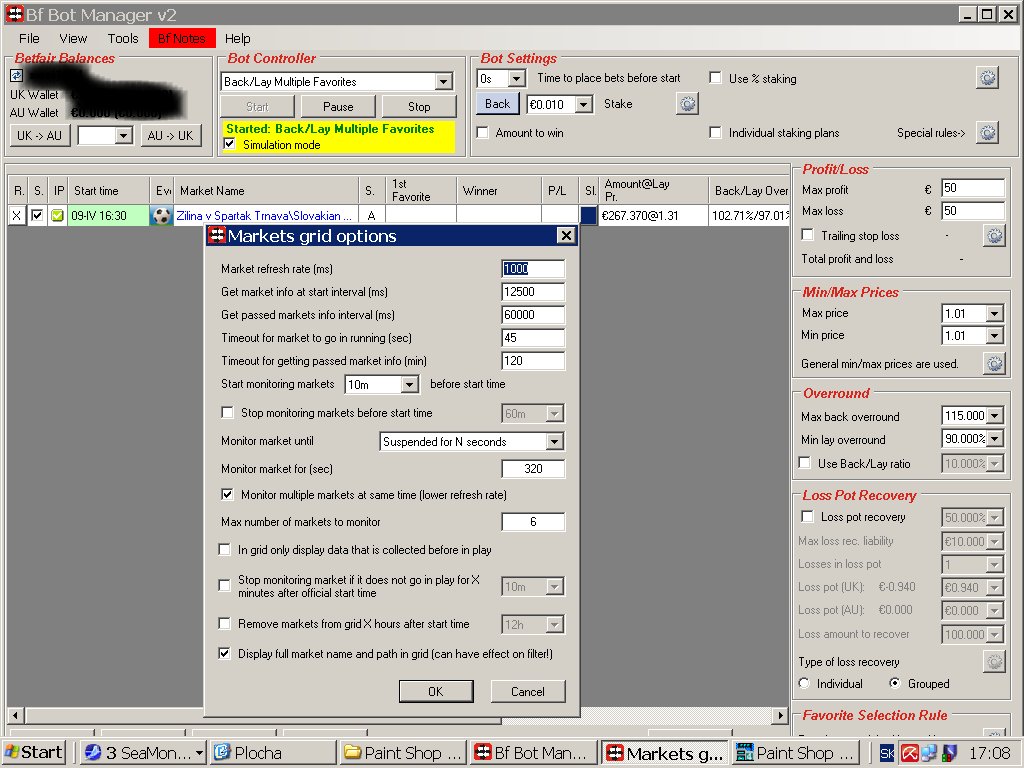1024x768 pixels.
Task: Open the Min lay overround dropdown
Action: [994, 439]
